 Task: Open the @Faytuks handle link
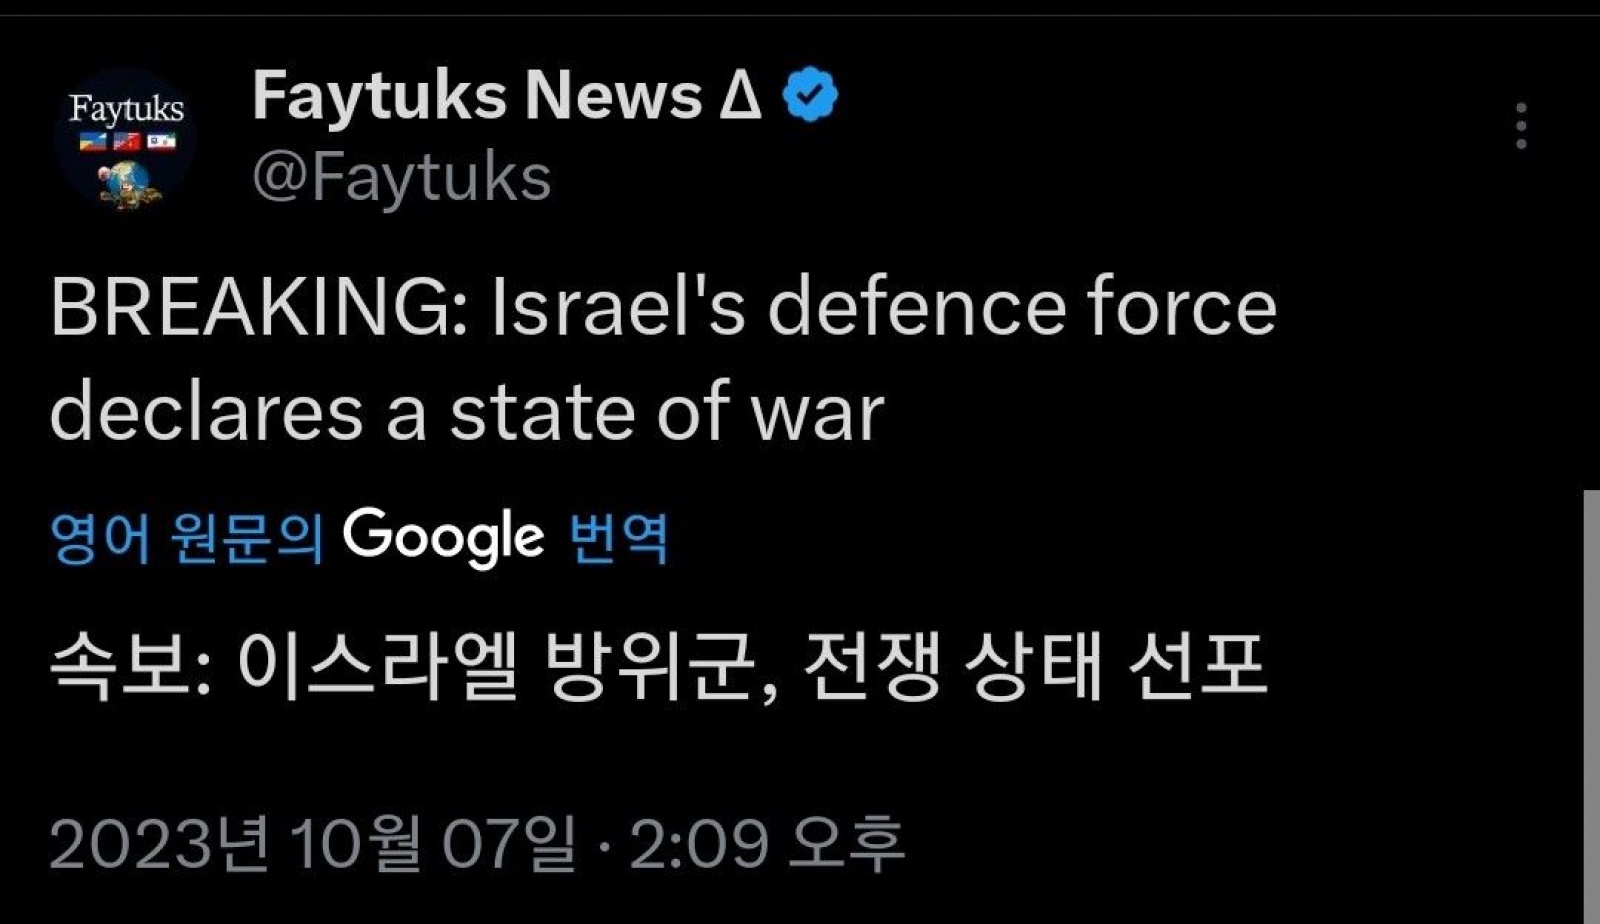coord(401,177)
